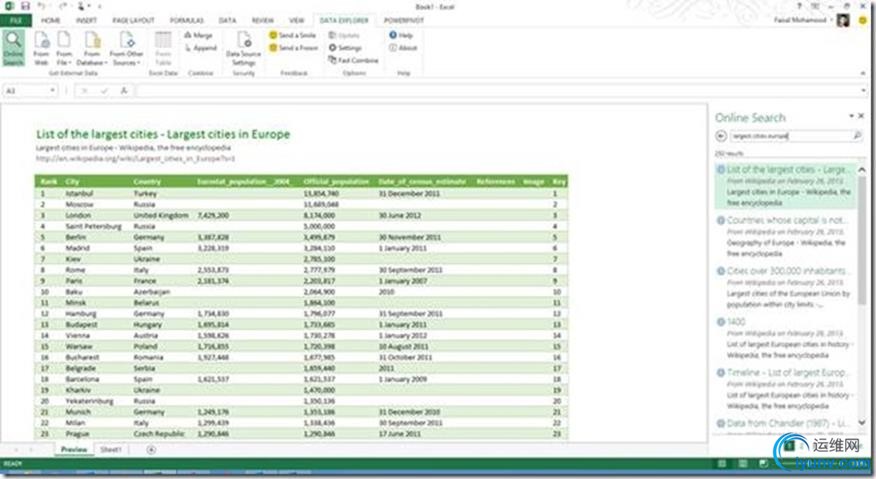Open the FILE tab

[x=16, y=21]
